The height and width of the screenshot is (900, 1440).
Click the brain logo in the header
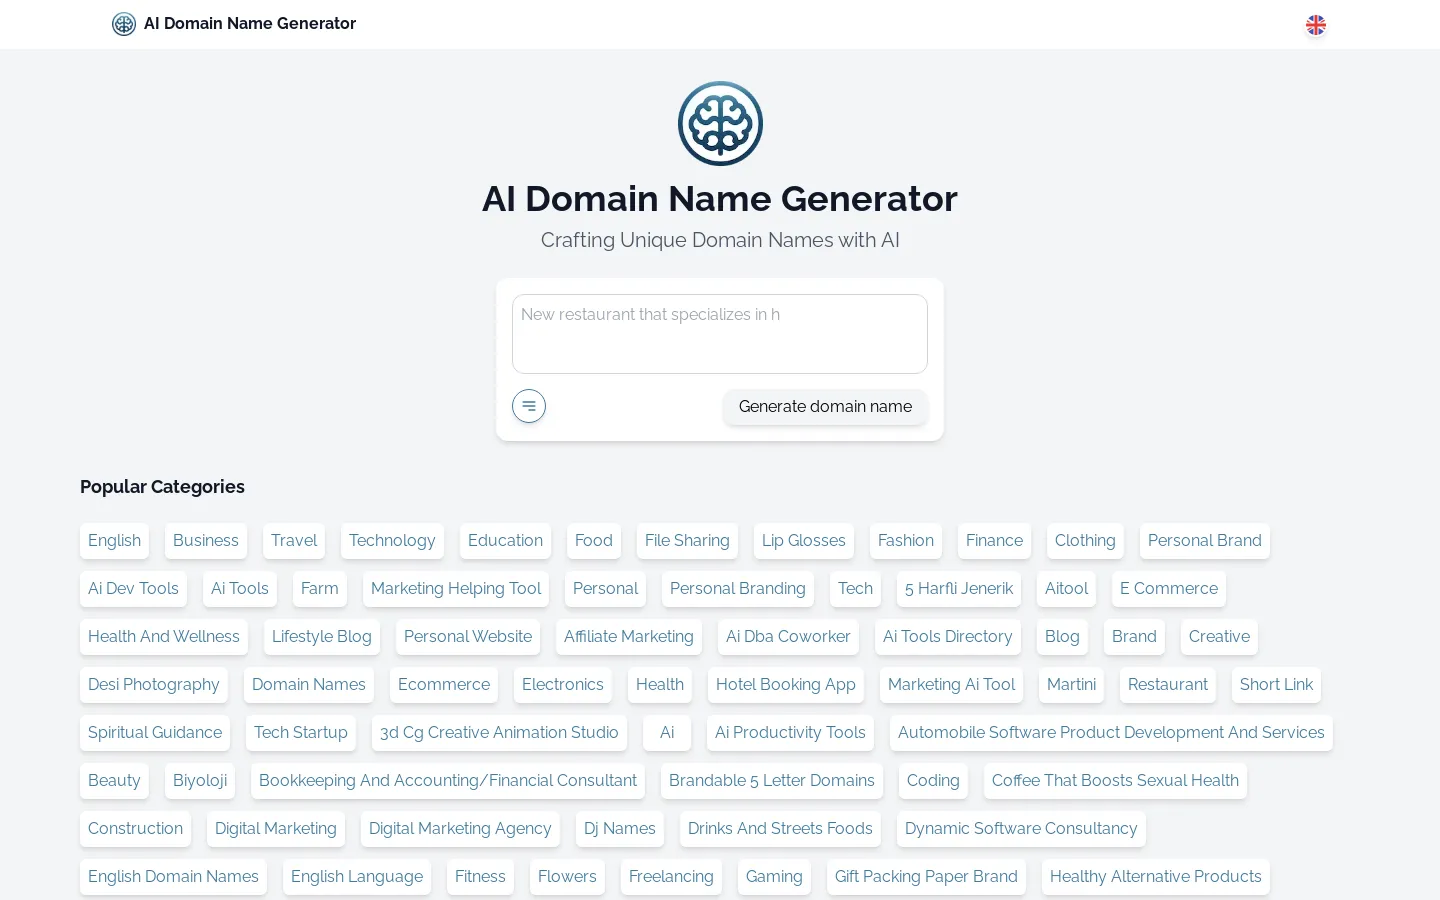point(123,24)
